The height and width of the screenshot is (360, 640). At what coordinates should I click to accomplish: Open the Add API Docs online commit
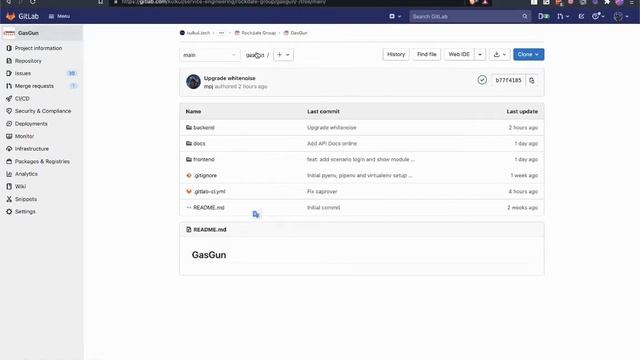click(x=332, y=144)
